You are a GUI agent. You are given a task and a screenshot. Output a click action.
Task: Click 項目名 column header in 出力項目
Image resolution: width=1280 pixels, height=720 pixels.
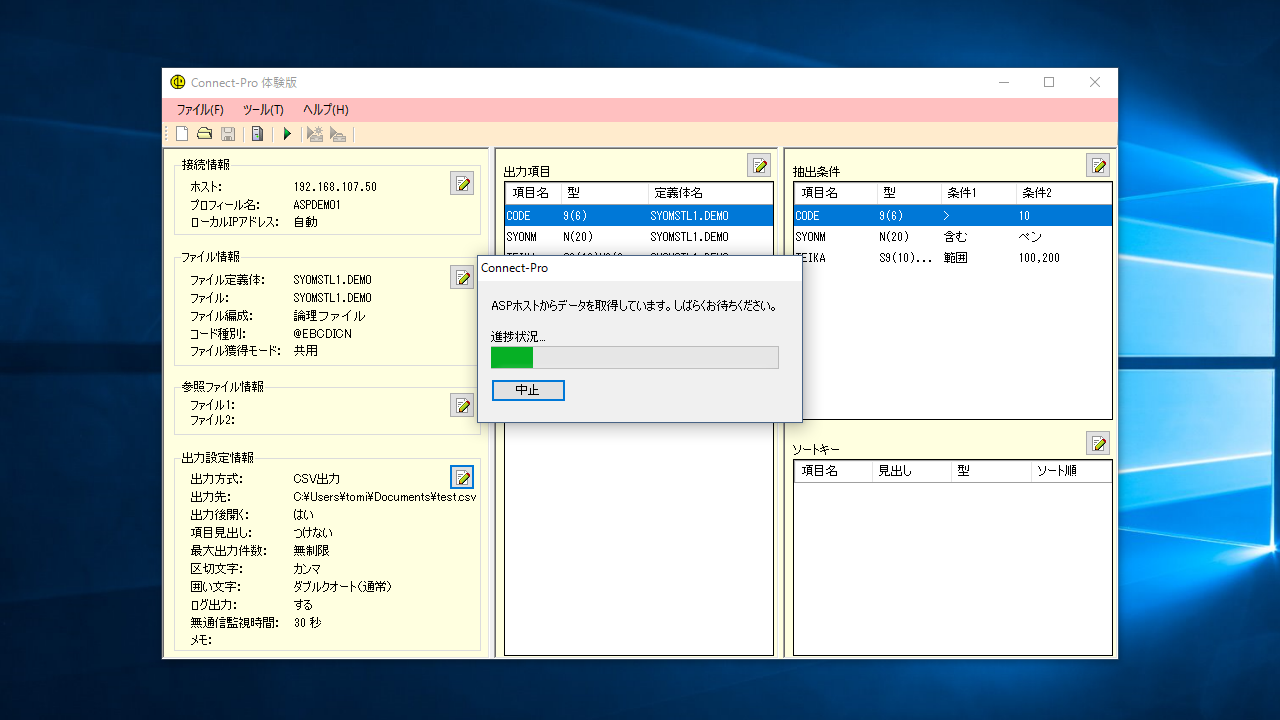tap(532, 193)
